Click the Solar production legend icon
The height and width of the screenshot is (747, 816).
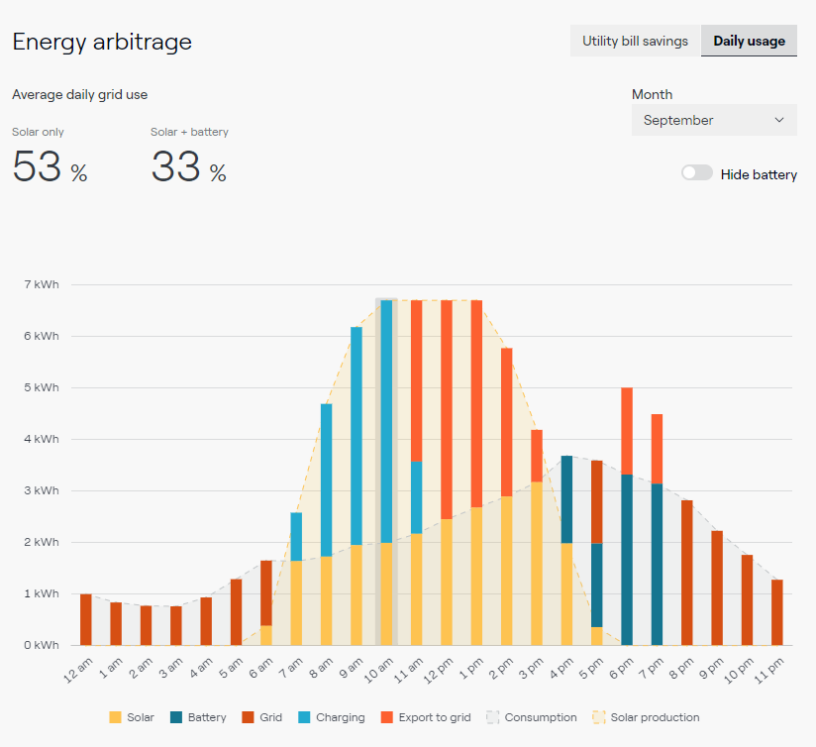[x=599, y=717]
